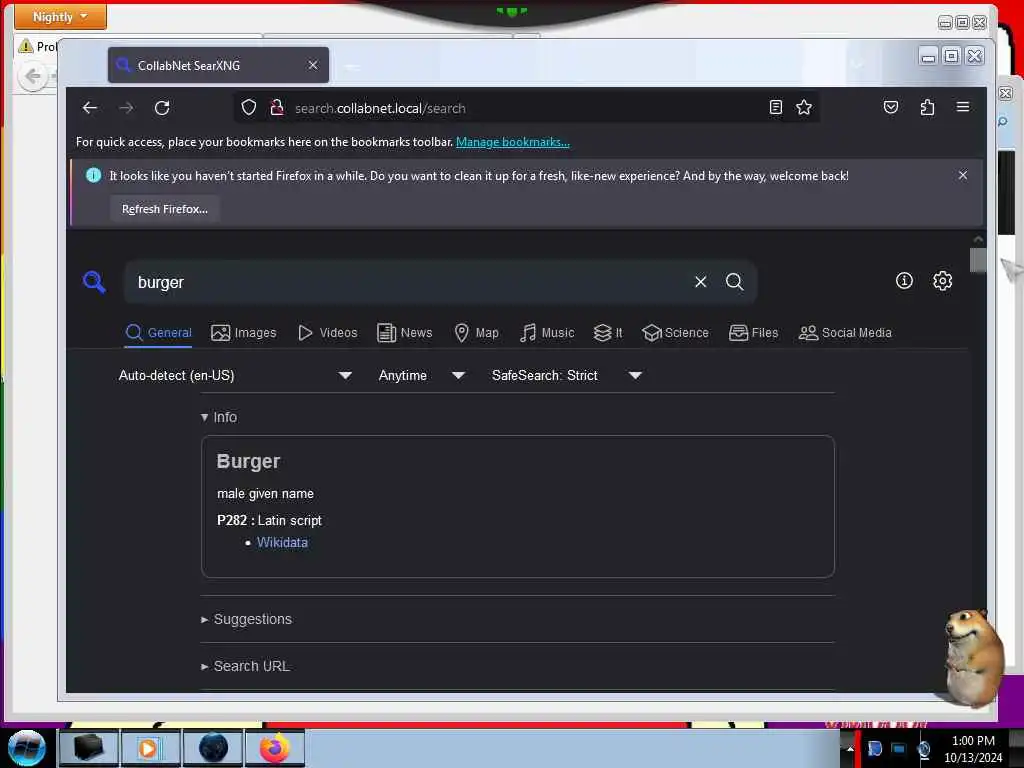Open the Save to Pocket icon

(x=891, y=108)
